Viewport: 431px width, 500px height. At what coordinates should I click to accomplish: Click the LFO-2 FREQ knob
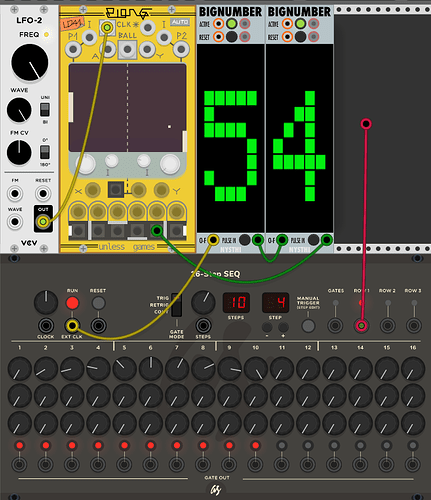(30, 62)
